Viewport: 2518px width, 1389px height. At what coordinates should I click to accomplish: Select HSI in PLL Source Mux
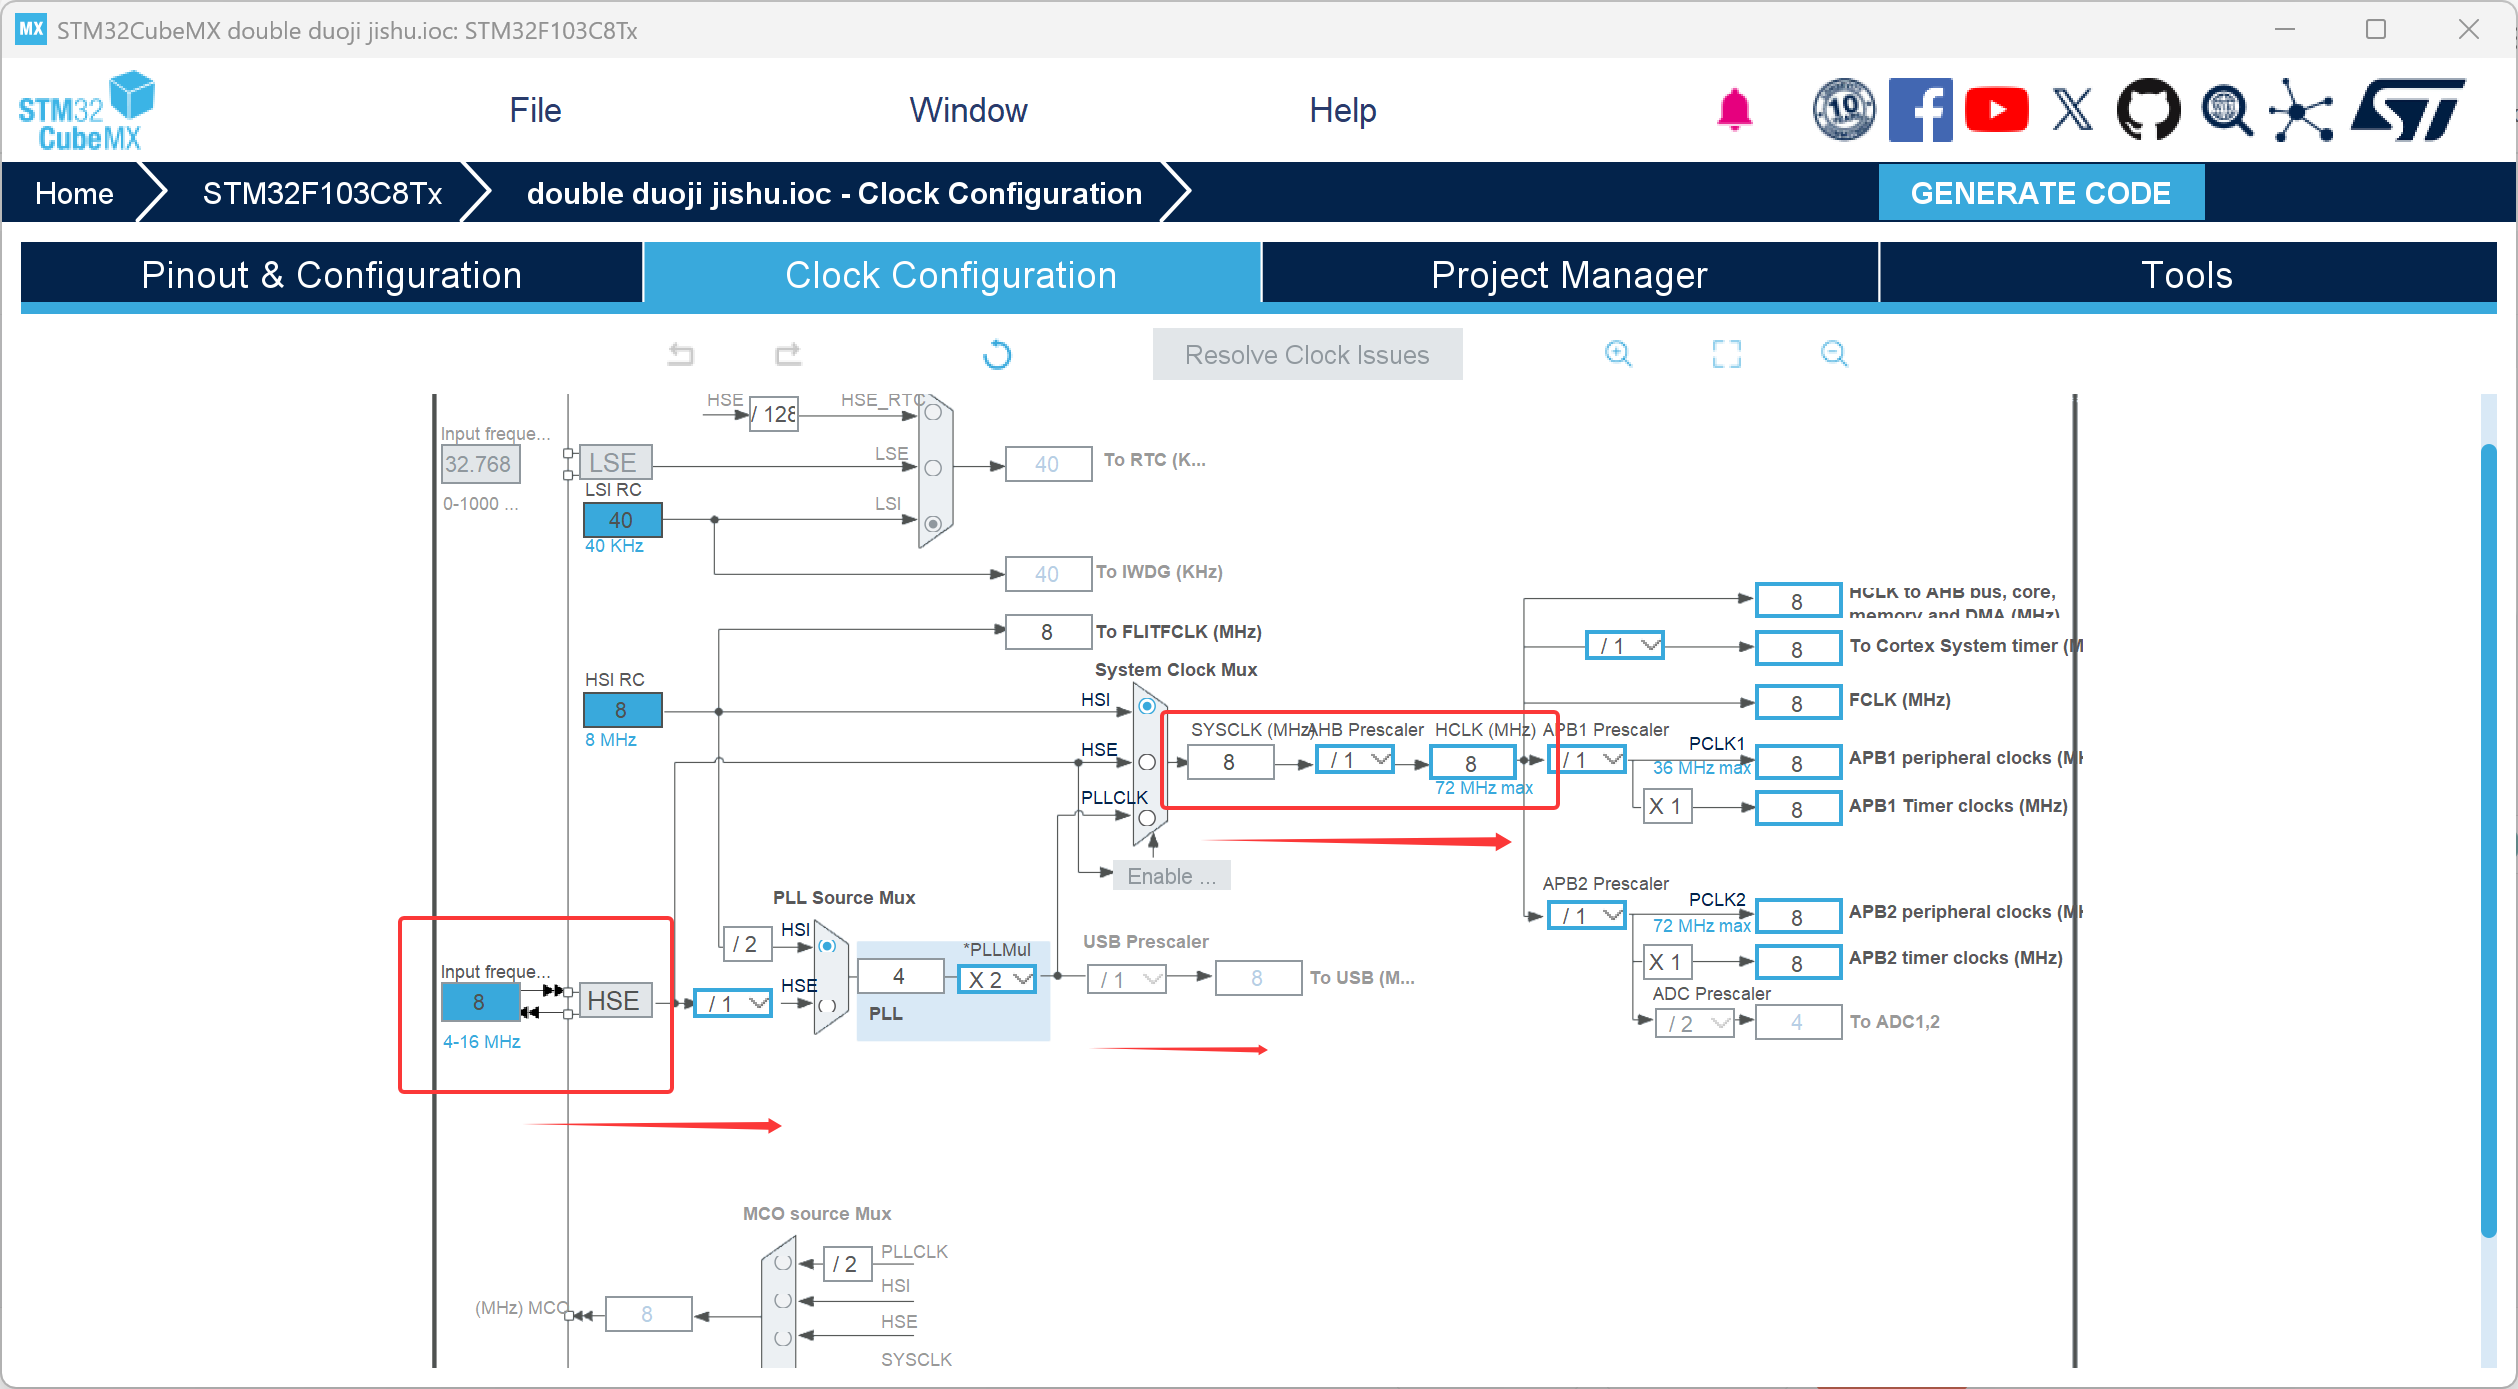tap(827, 946)
